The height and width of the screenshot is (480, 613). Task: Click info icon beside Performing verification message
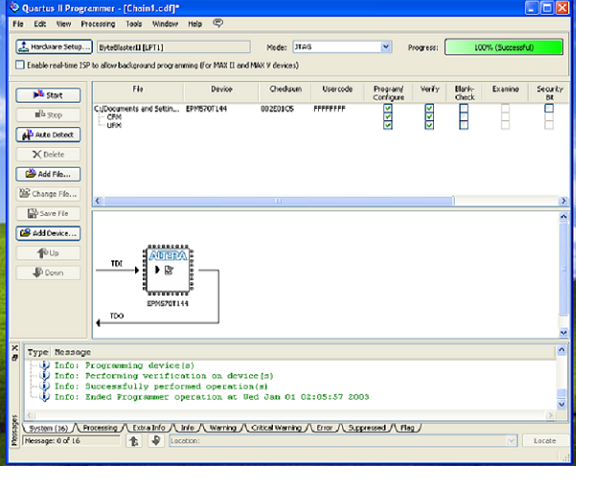pos(45,376)
